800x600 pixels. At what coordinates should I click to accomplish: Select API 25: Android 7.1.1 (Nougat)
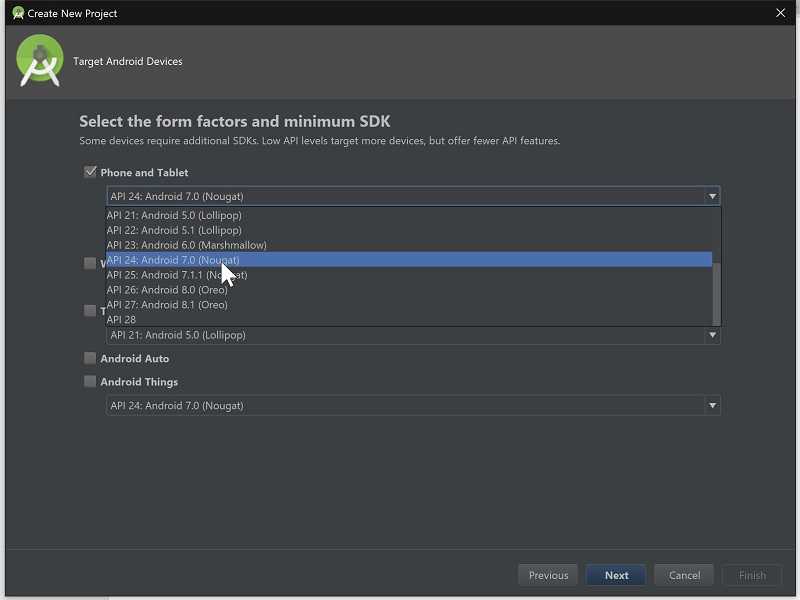tap(409, 274)
